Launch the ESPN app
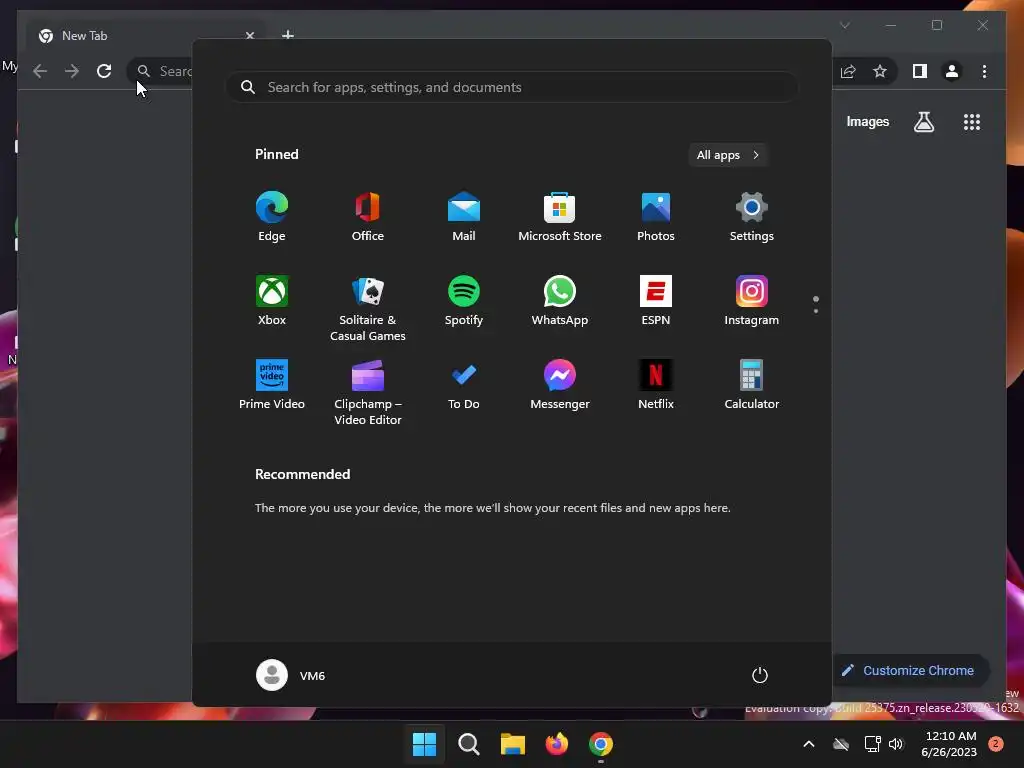 click(656, 300)
